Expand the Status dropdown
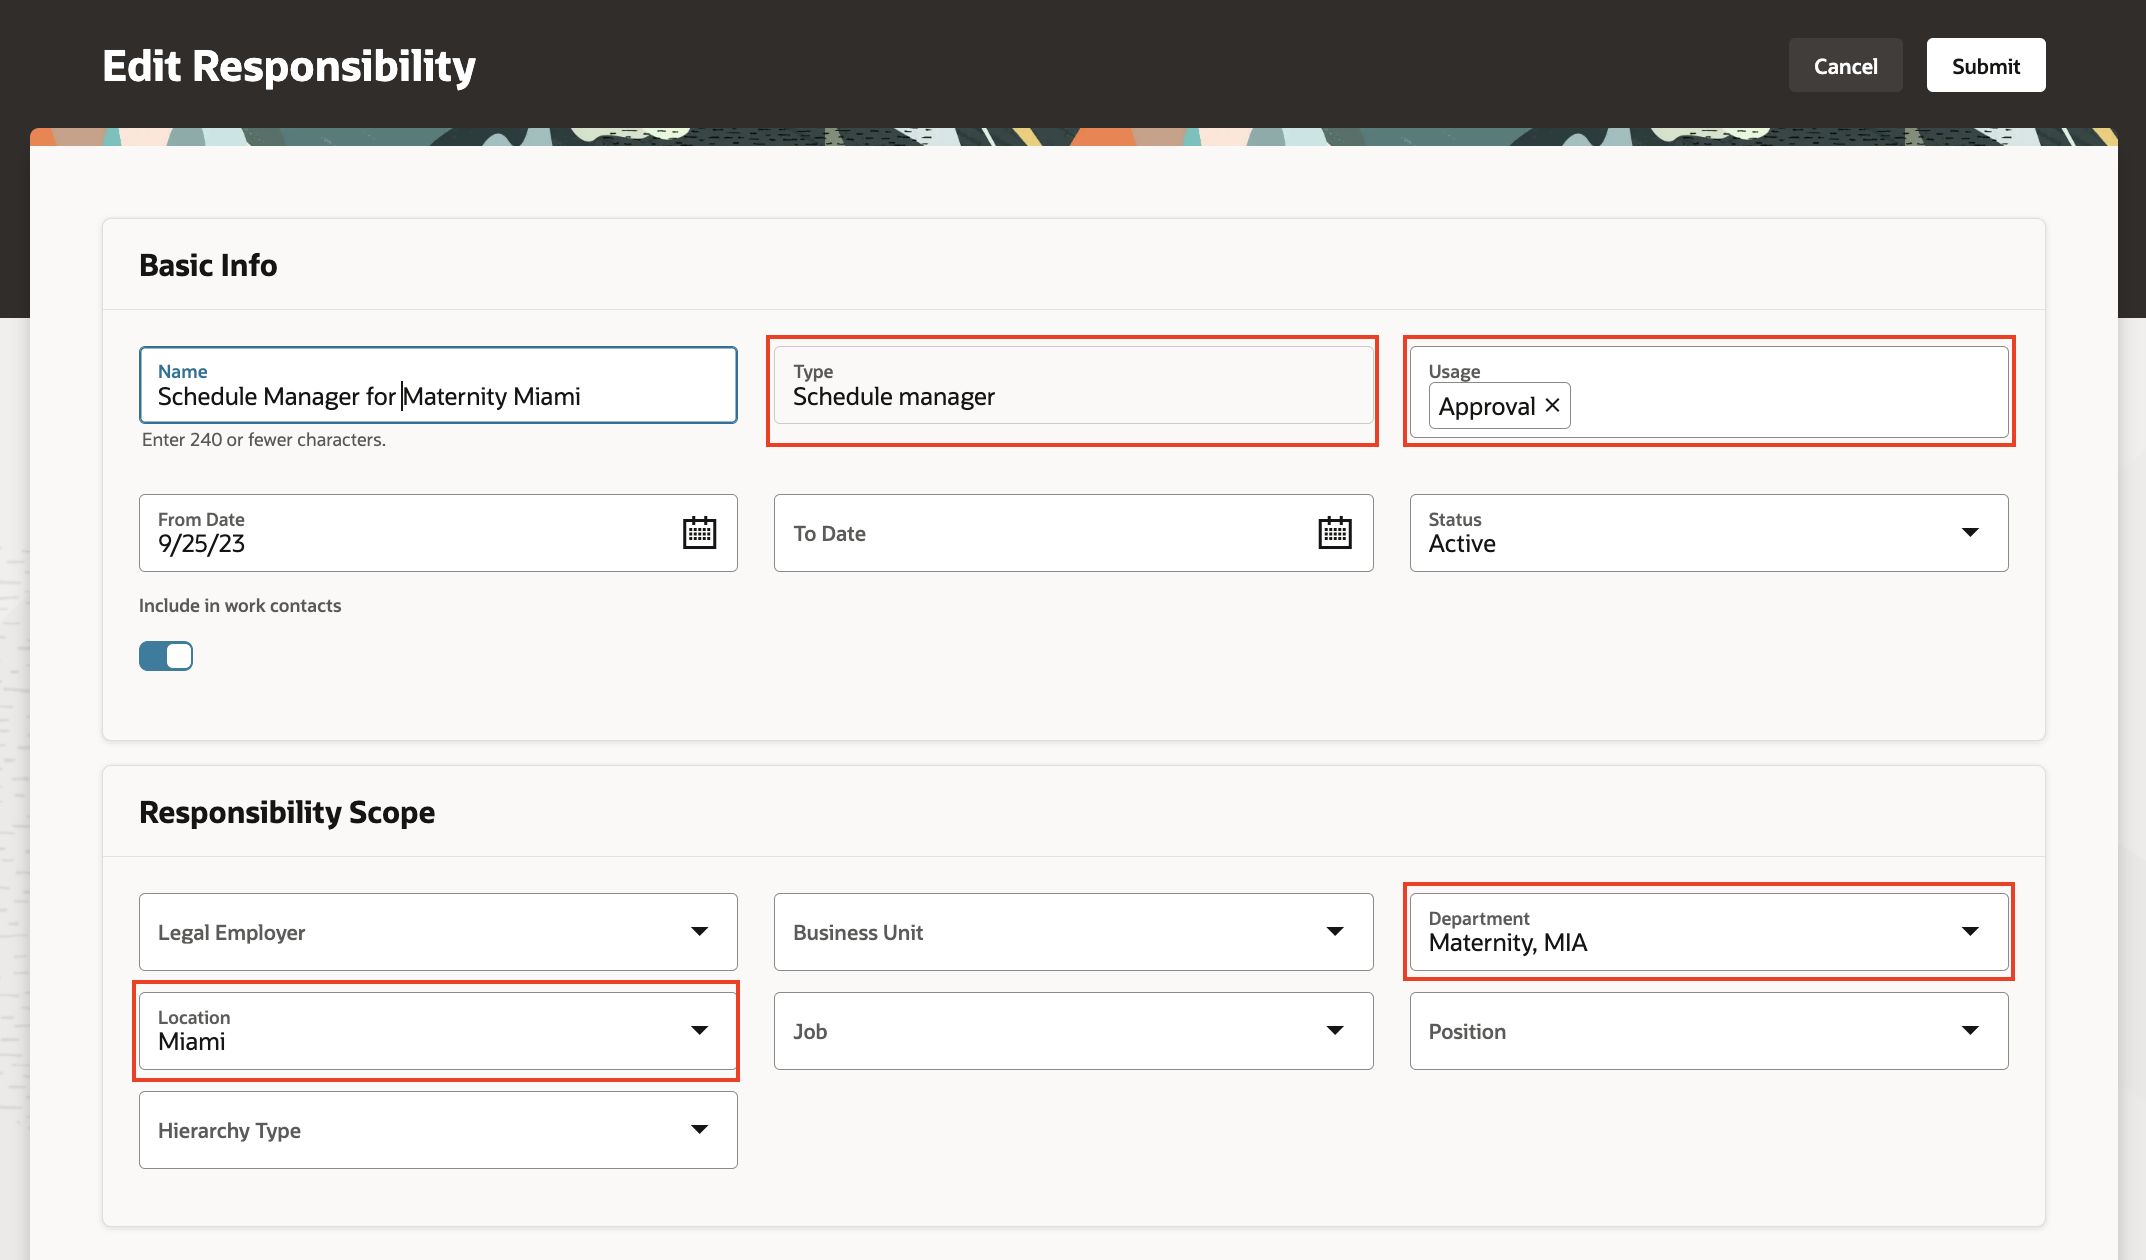2146x1260 pixels. [x=1969, y=533]
